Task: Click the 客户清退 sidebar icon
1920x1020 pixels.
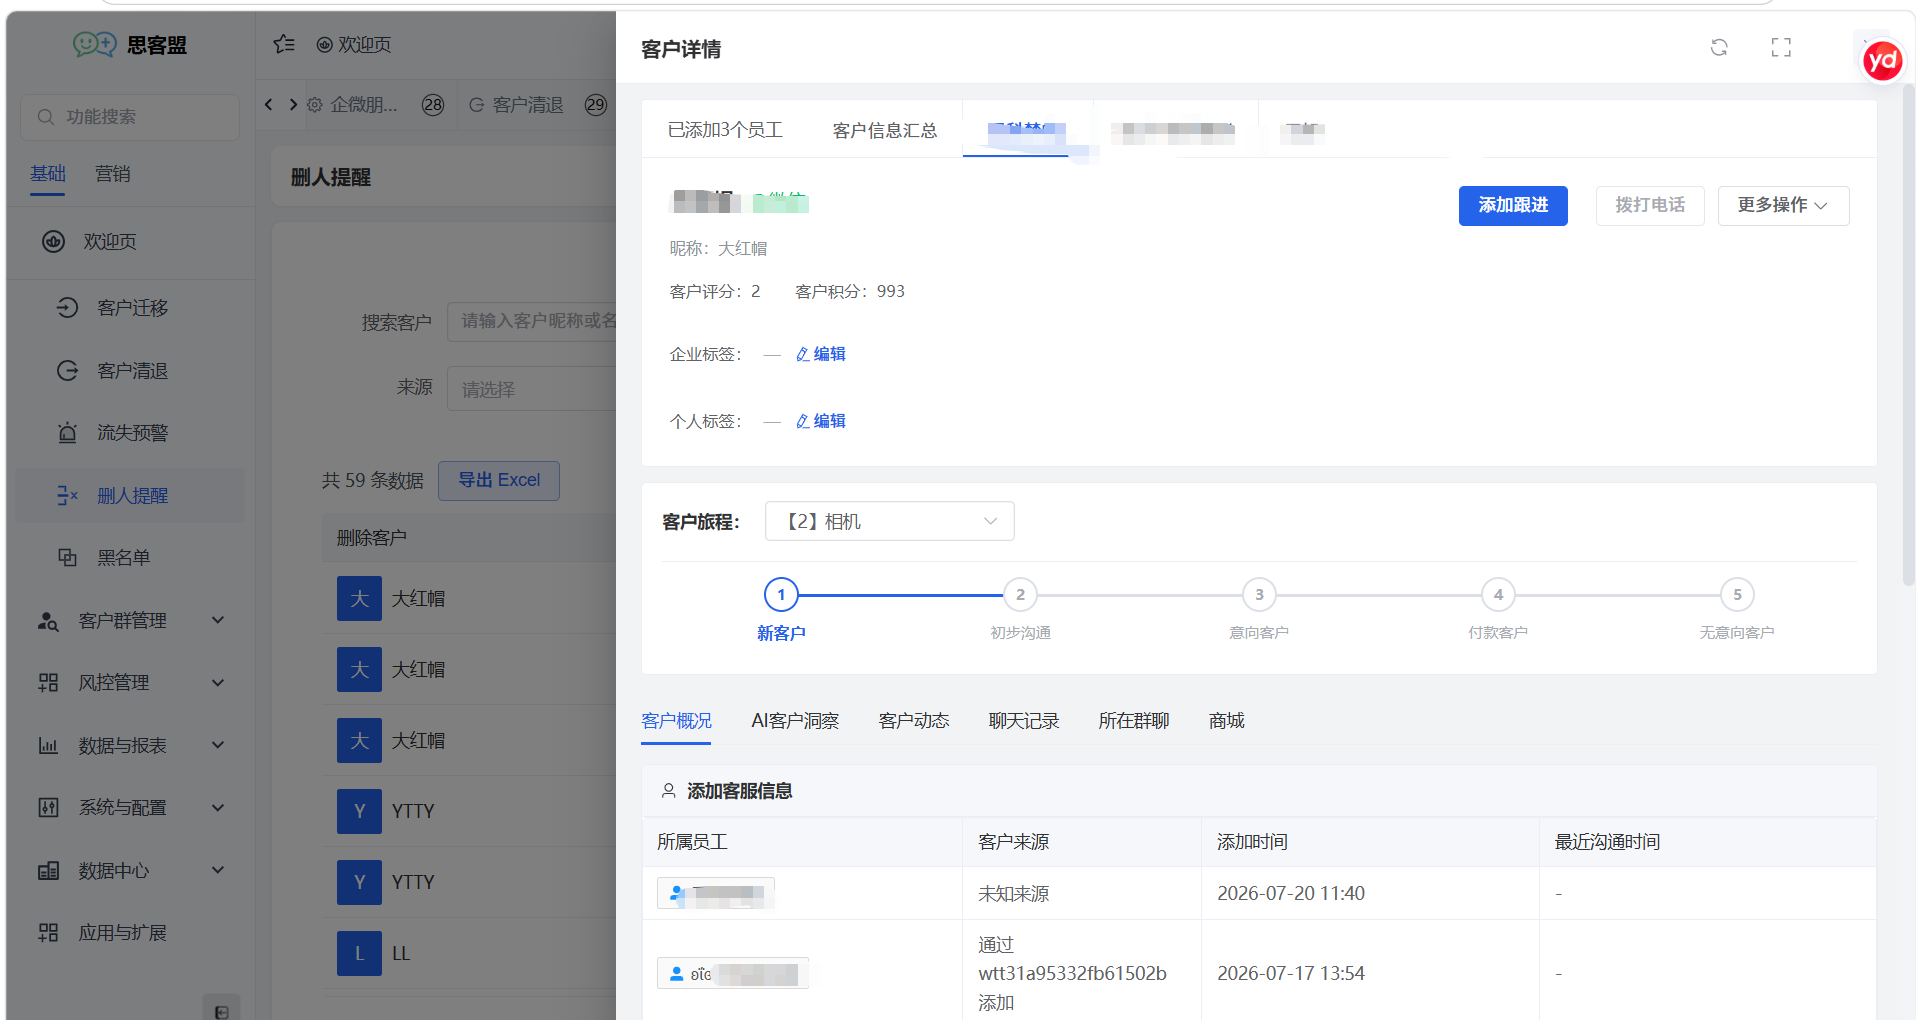Action: tap(67, 370)
